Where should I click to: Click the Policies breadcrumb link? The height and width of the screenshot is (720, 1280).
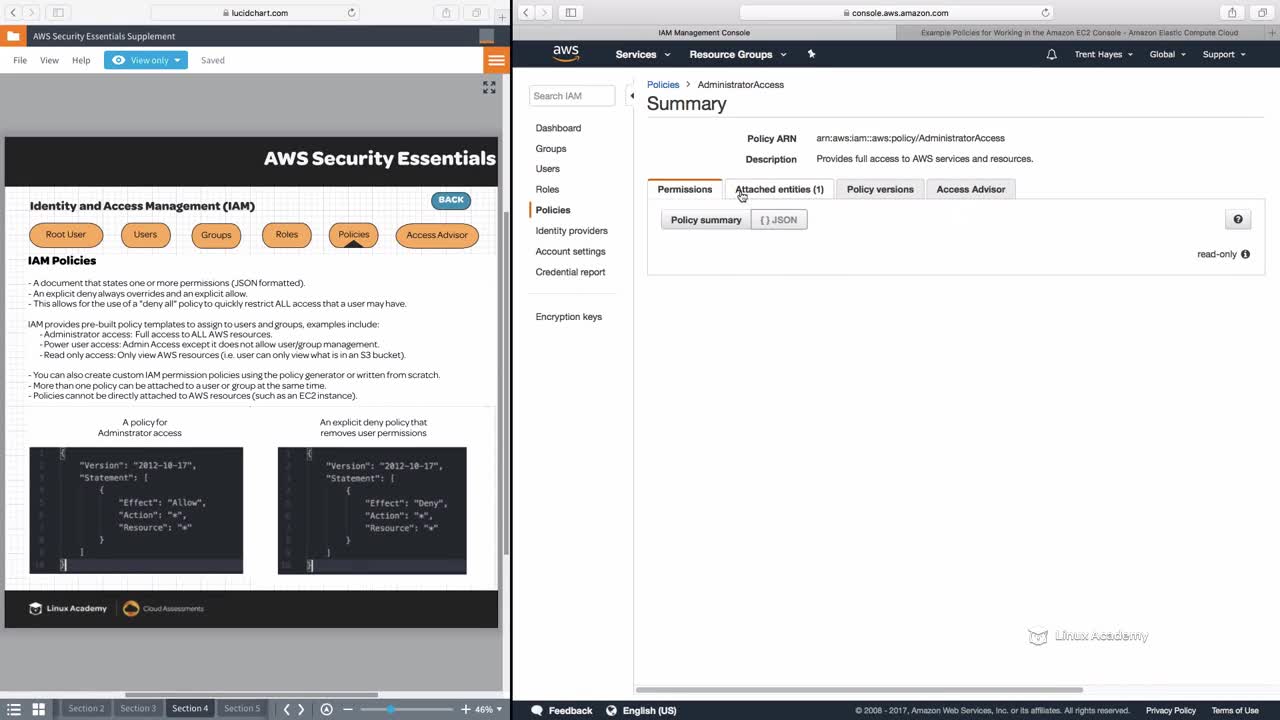[663, 85]
